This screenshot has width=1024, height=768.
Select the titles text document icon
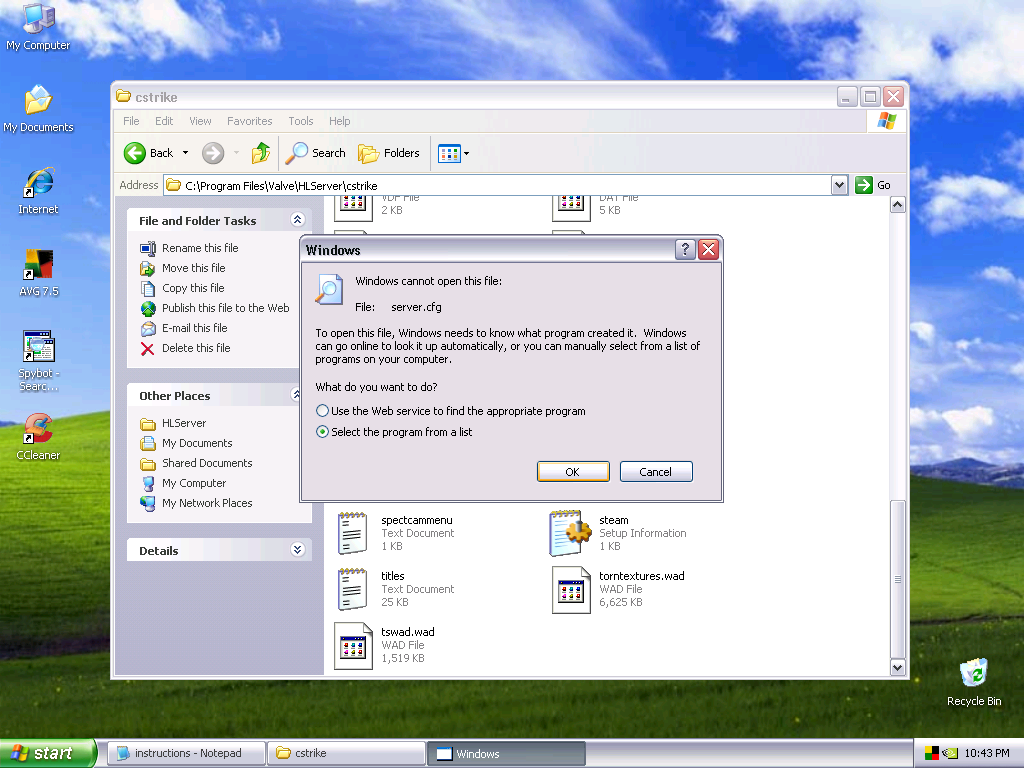(x=353, y=589)
